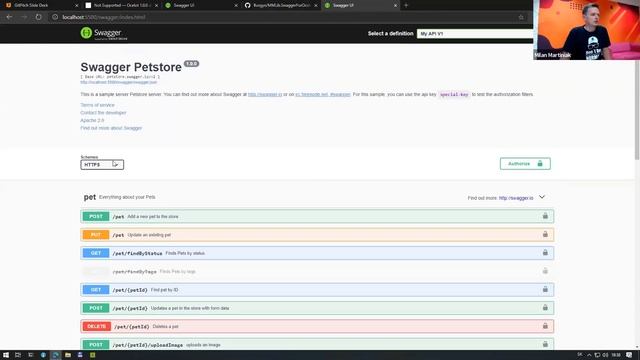
Task: Expand PUT /pet Update an existing pet
Action: click(x=317, y=235)
